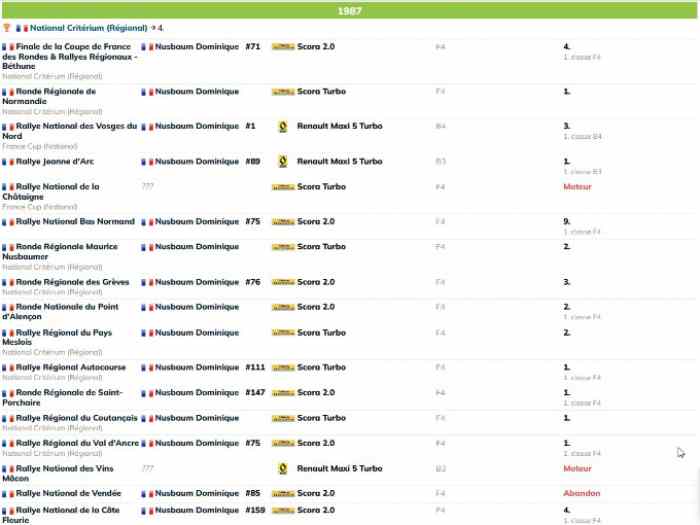Click the Scora logo in the Rallye National de la Châtaigne row

[283, 187]
